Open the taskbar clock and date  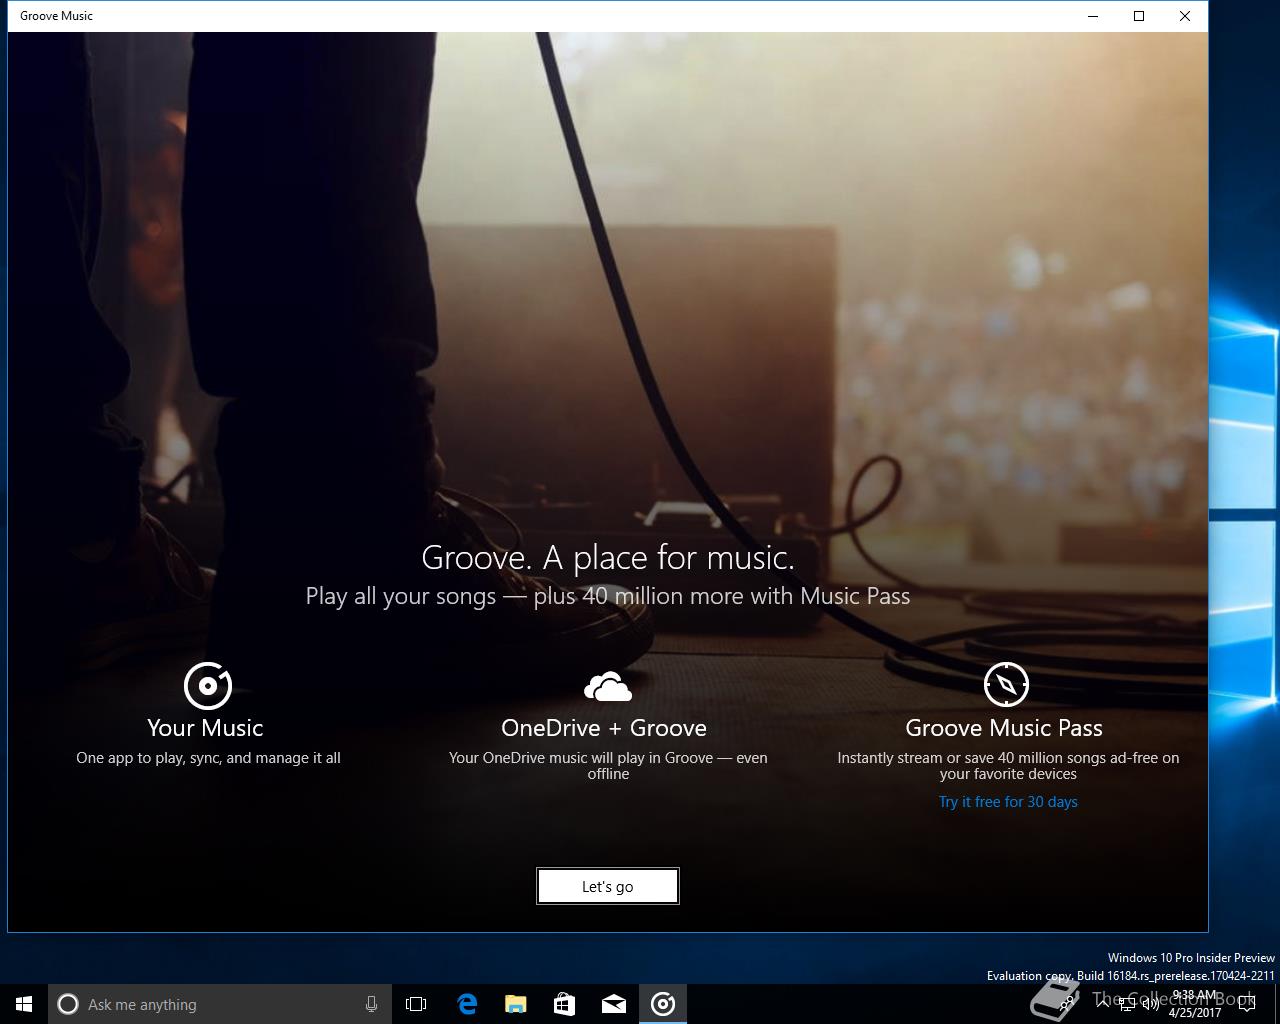(x=1195, y=1004)
